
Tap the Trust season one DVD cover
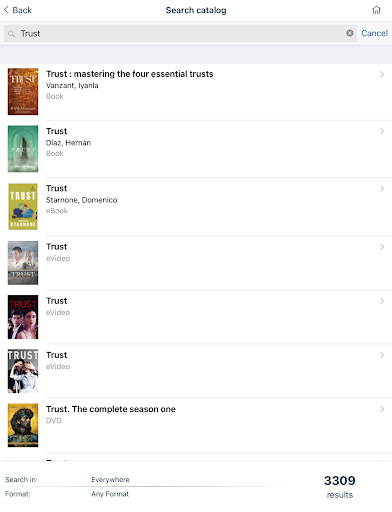(x=23, y=425)
